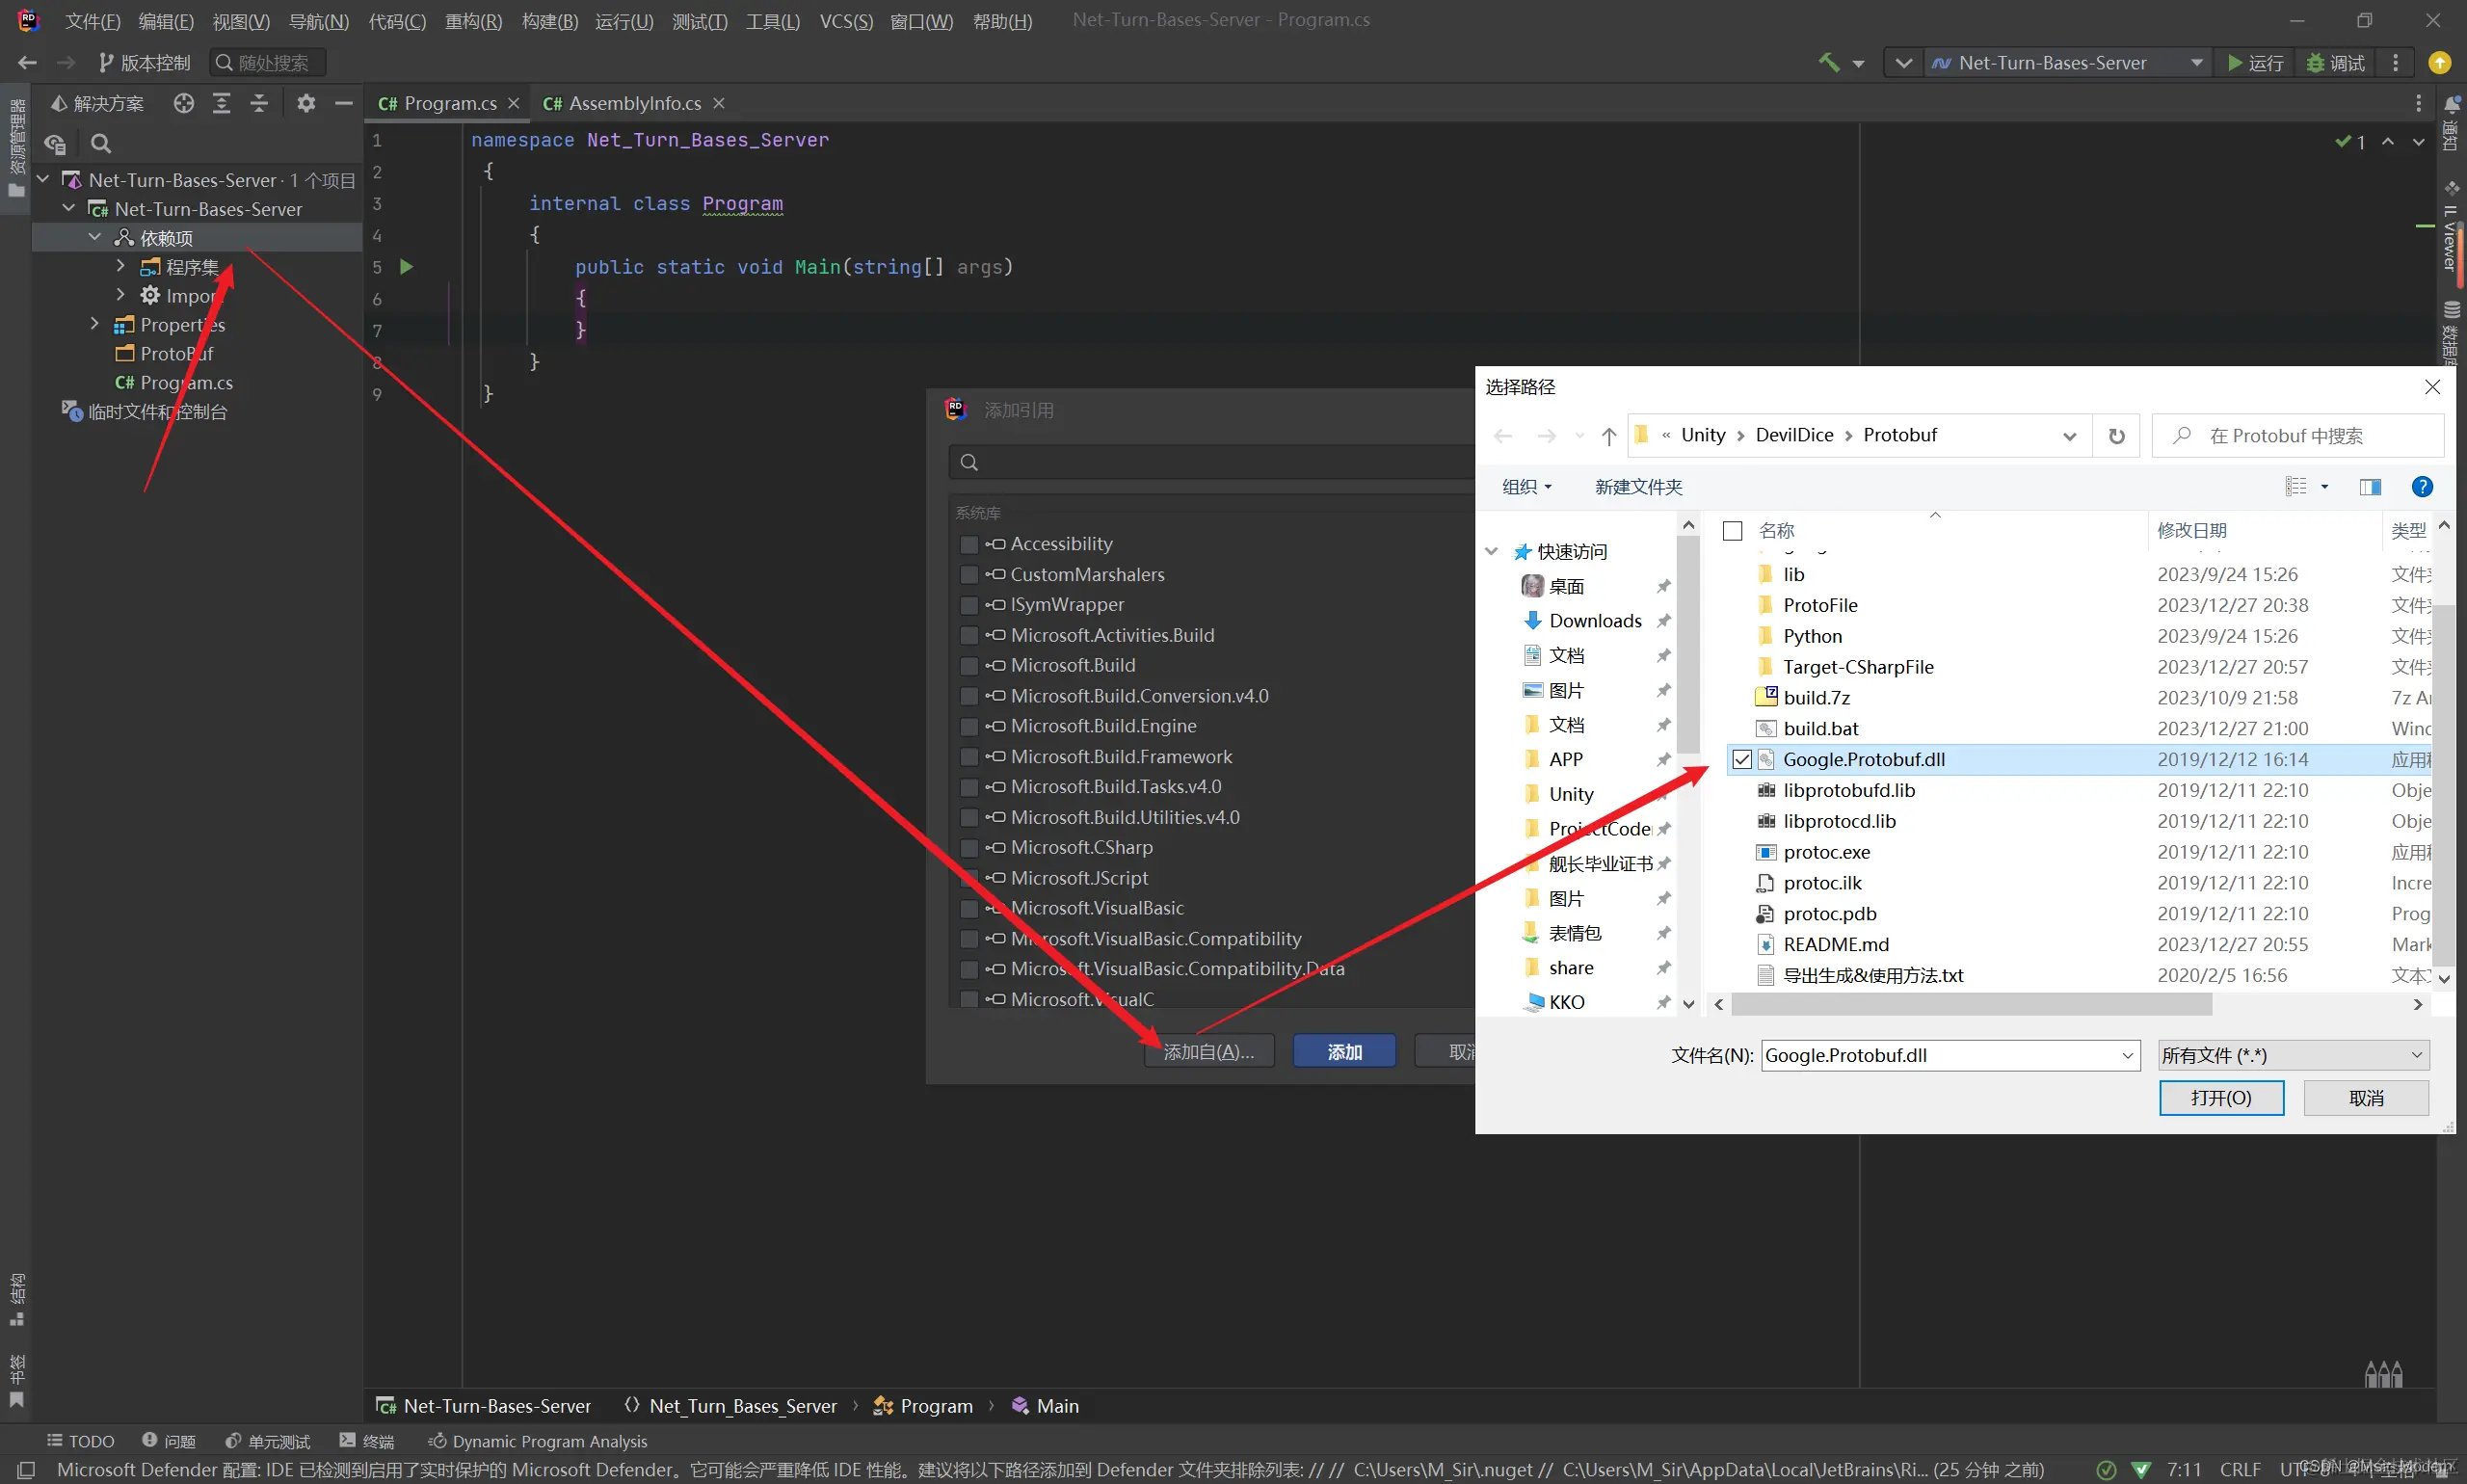The width and height of the screenshot is (2467, 1484).
Task: Click the solution explorer settings gear icon
Action: tap(306, 103)
